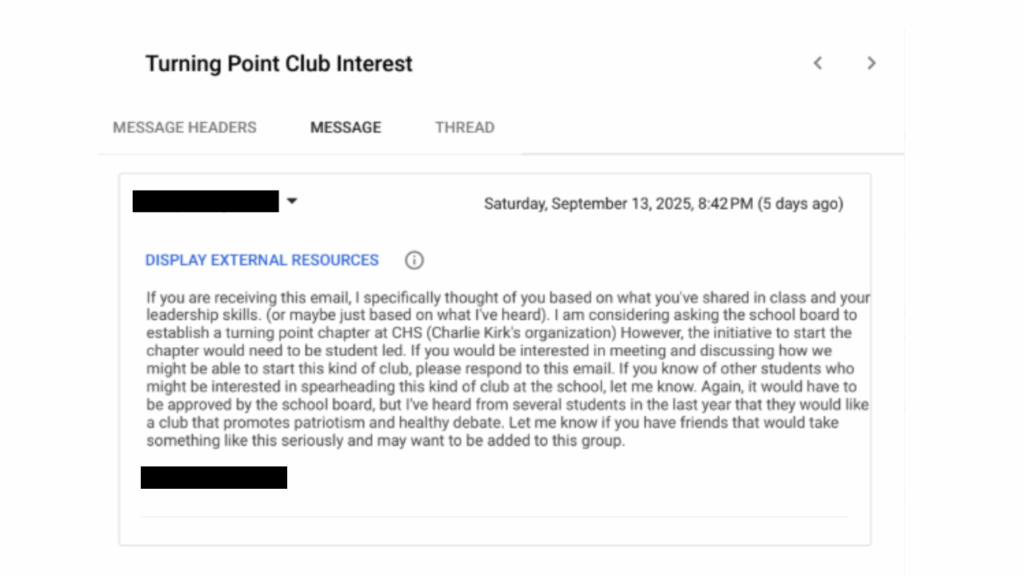Switch to the THREAD tab
Viewport: 1024px width, 576px height.
pos(464,127)
